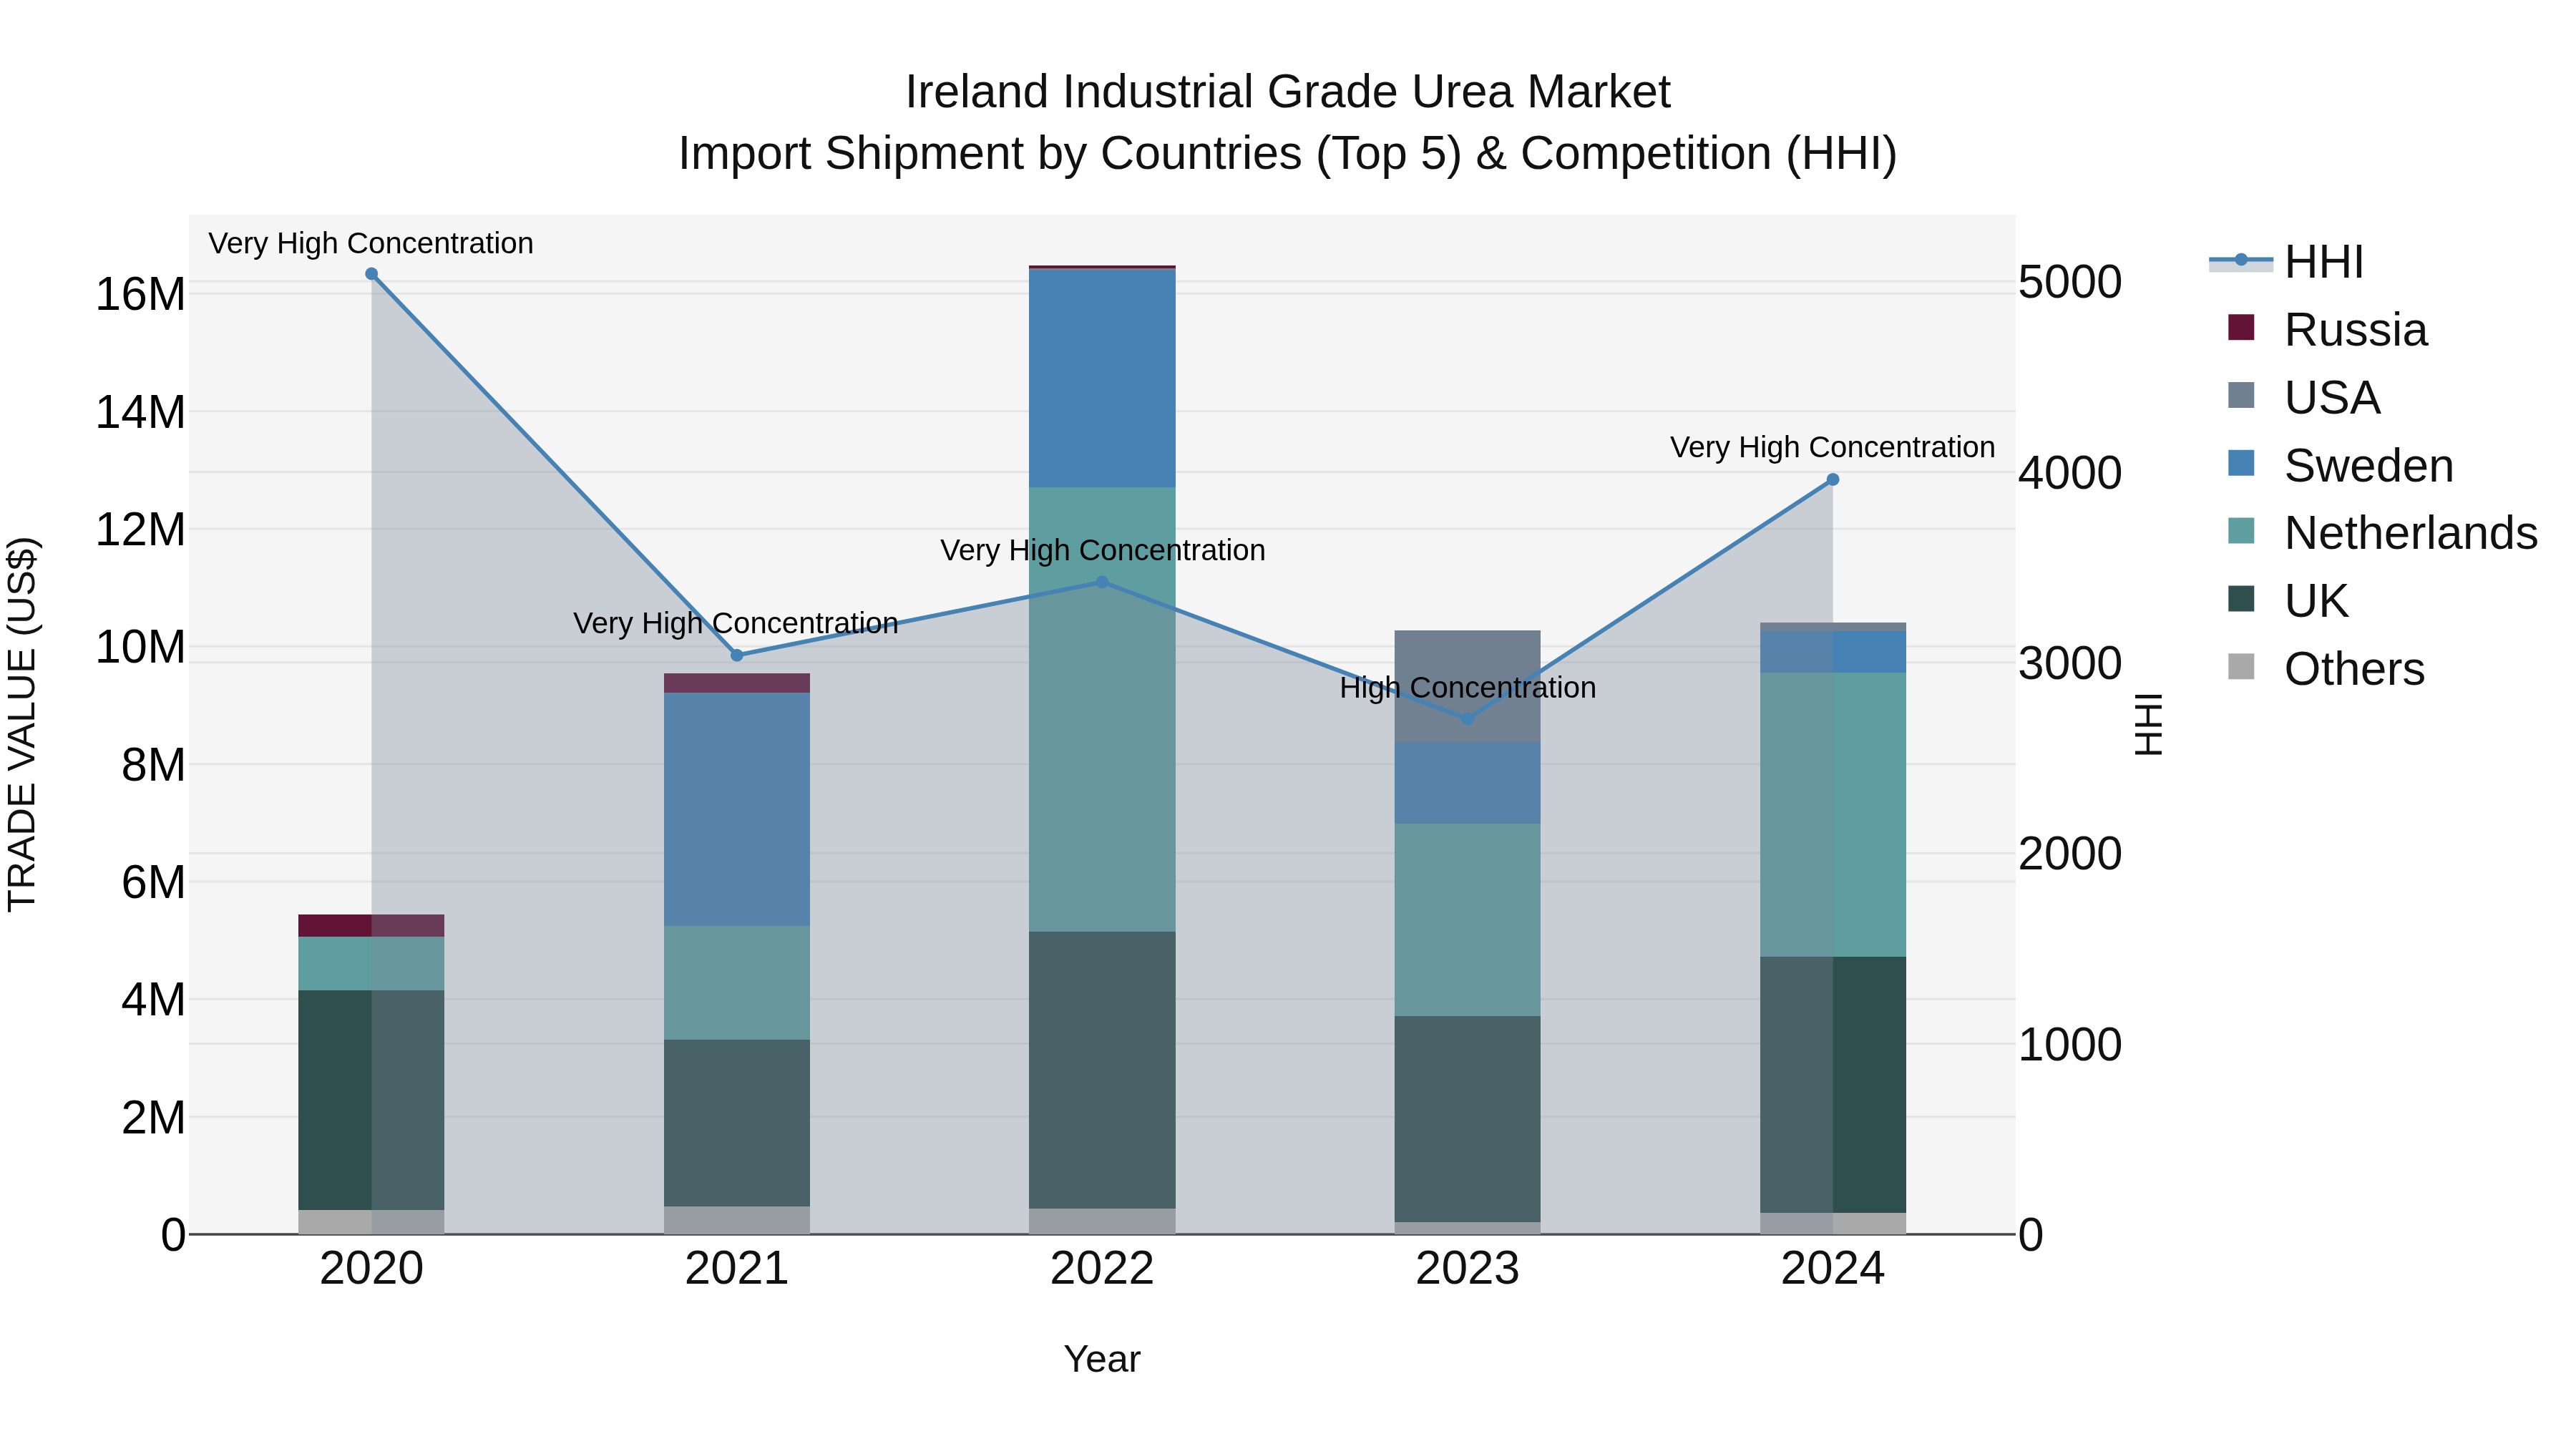Click the 2021 HHI data point
Viewport: 2576px width, 1449px height.
coord(737,656)
